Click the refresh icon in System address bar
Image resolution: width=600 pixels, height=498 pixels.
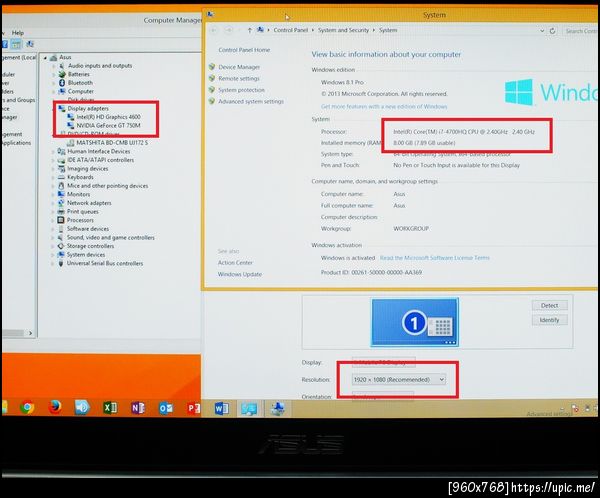pyautogui.click(x=553, y=31)
